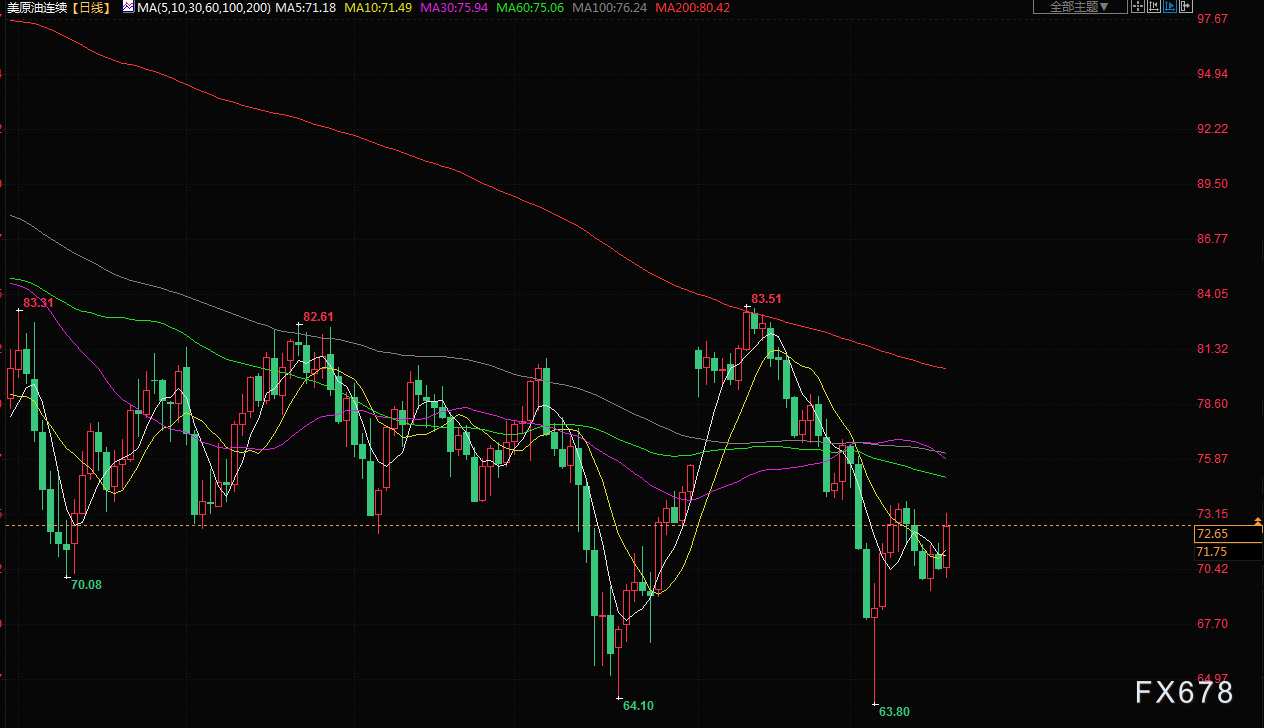Click the 89.50 axis value

pyautogui.click(x=1212, y=184)
